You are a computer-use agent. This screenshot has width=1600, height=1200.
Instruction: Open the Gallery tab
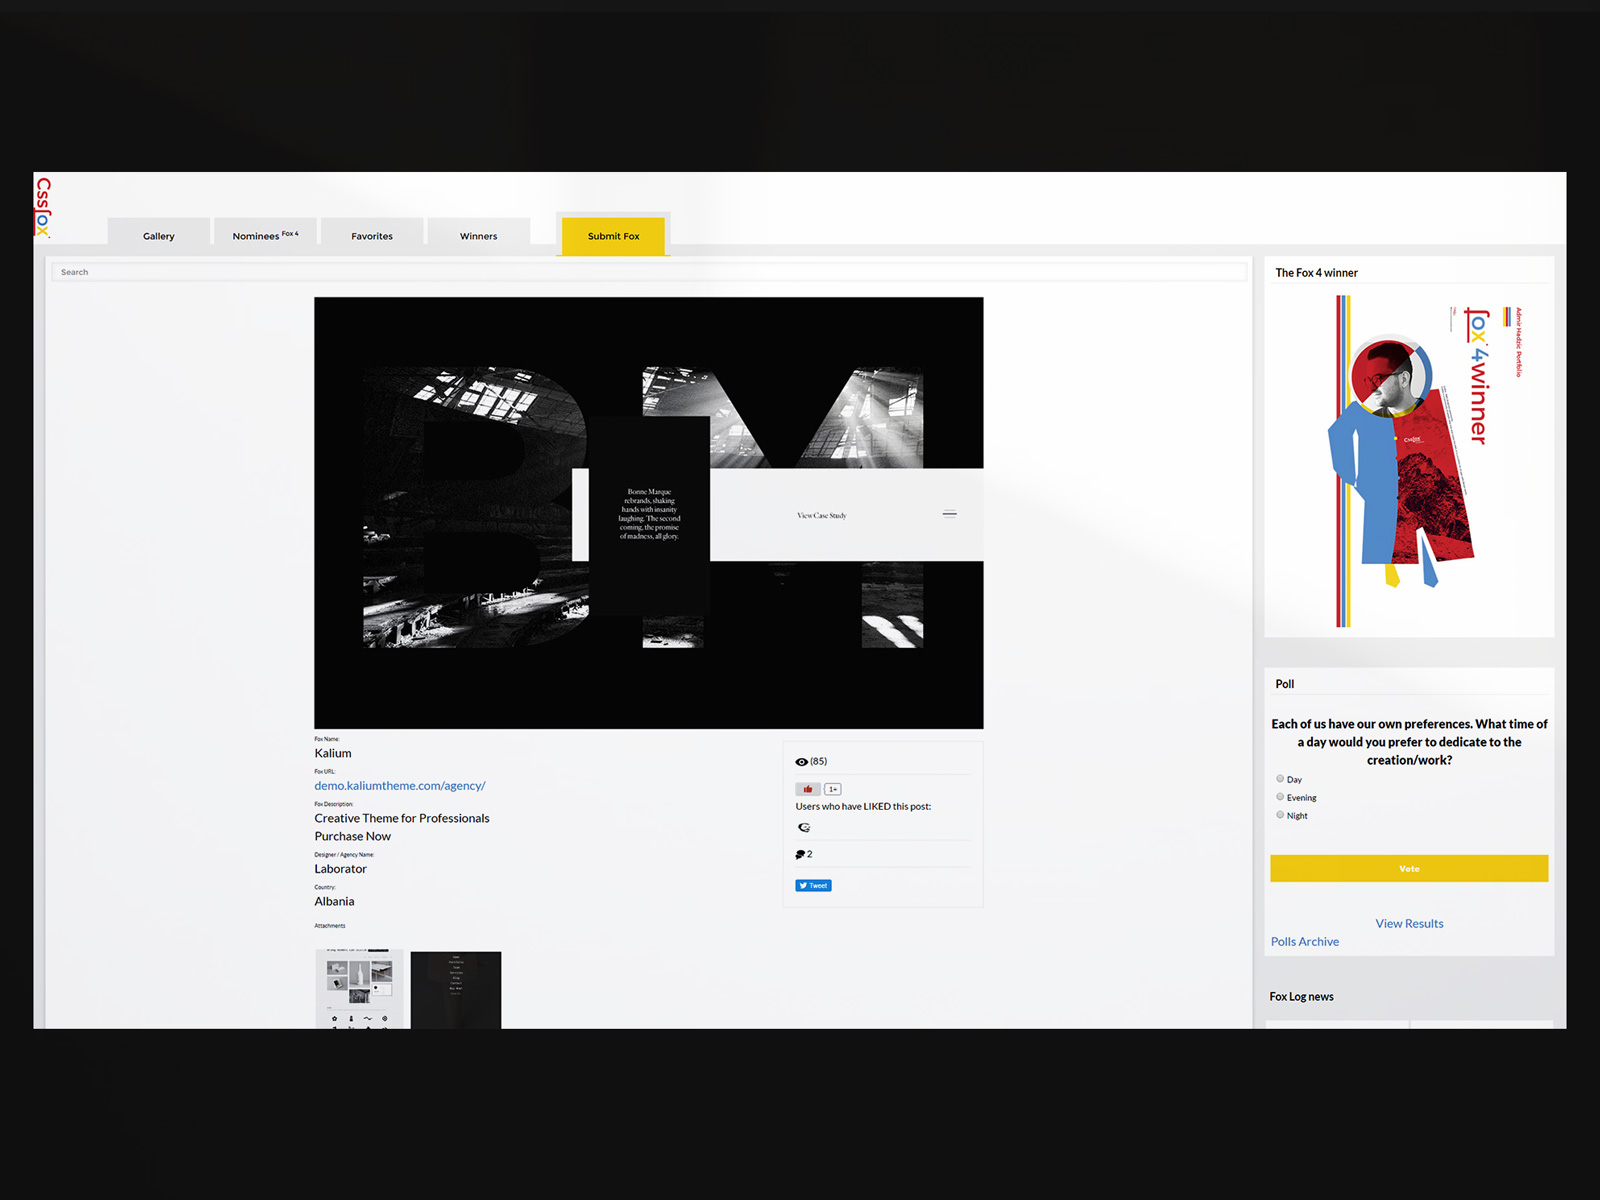159,236
